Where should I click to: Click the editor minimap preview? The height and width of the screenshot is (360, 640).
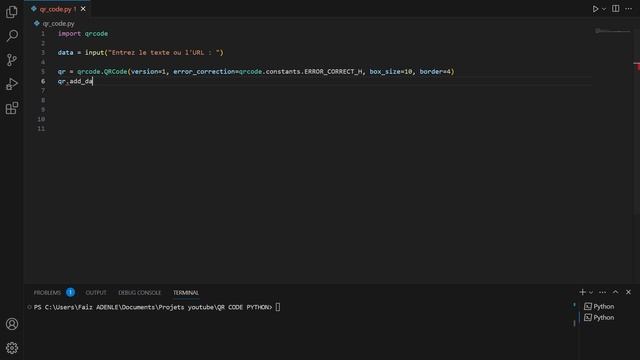[612, 31]
